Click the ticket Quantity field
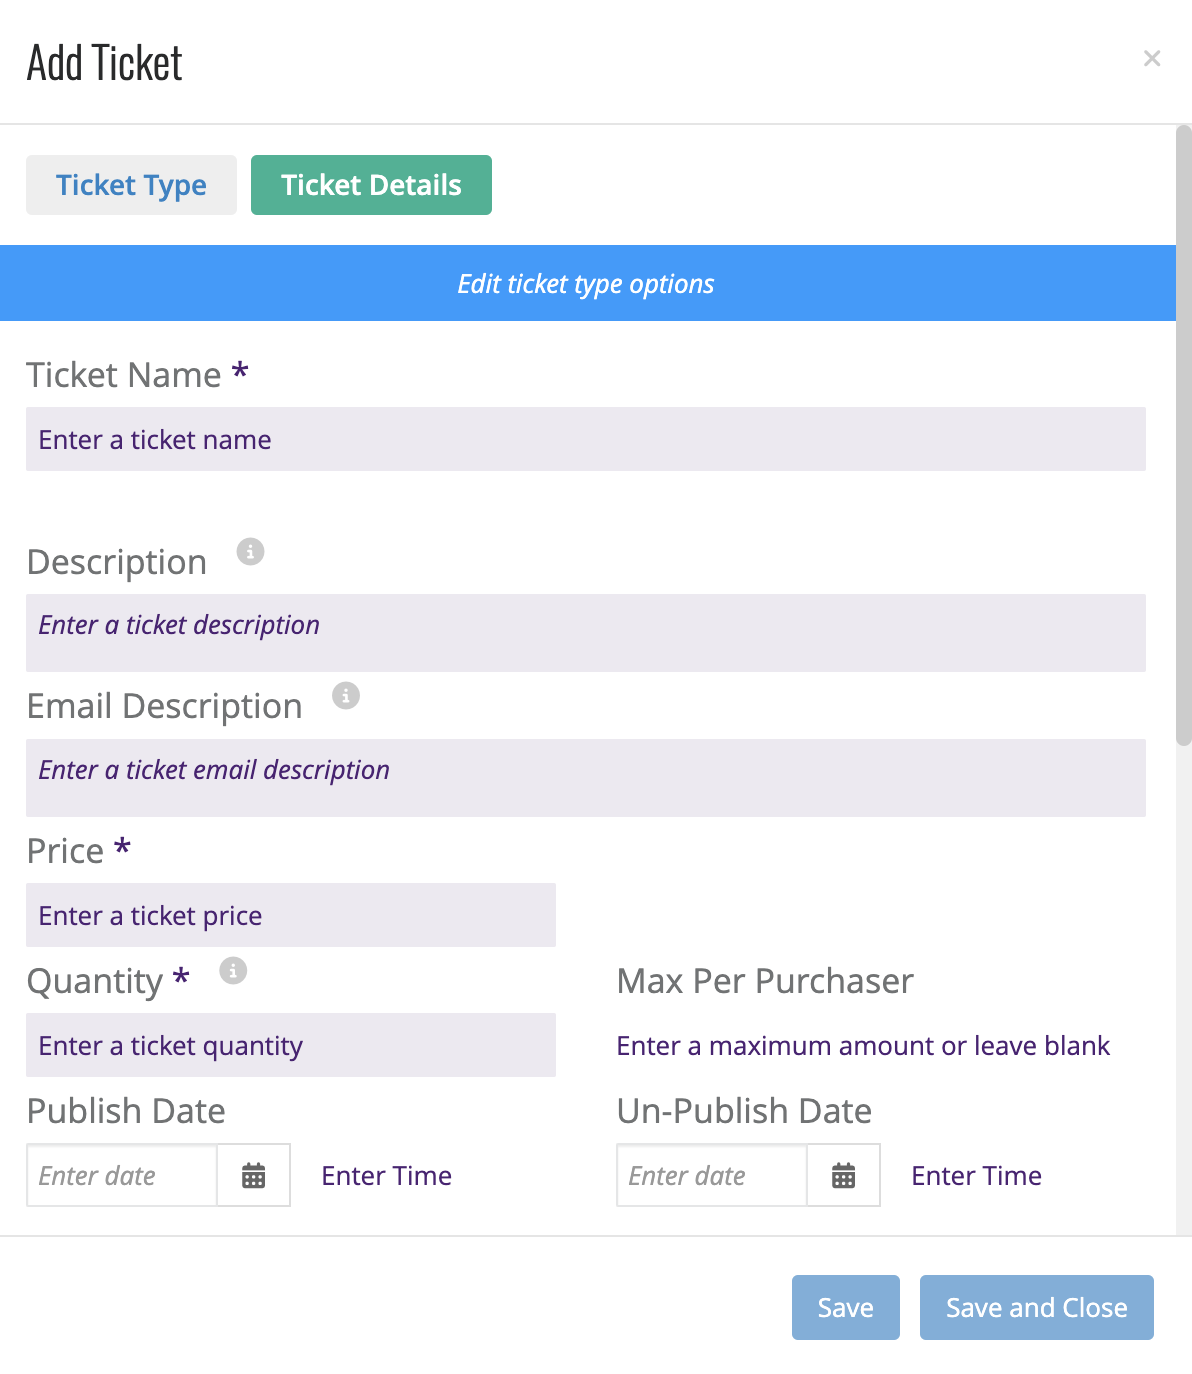 pyautogui.click(x=291, y=1045)
